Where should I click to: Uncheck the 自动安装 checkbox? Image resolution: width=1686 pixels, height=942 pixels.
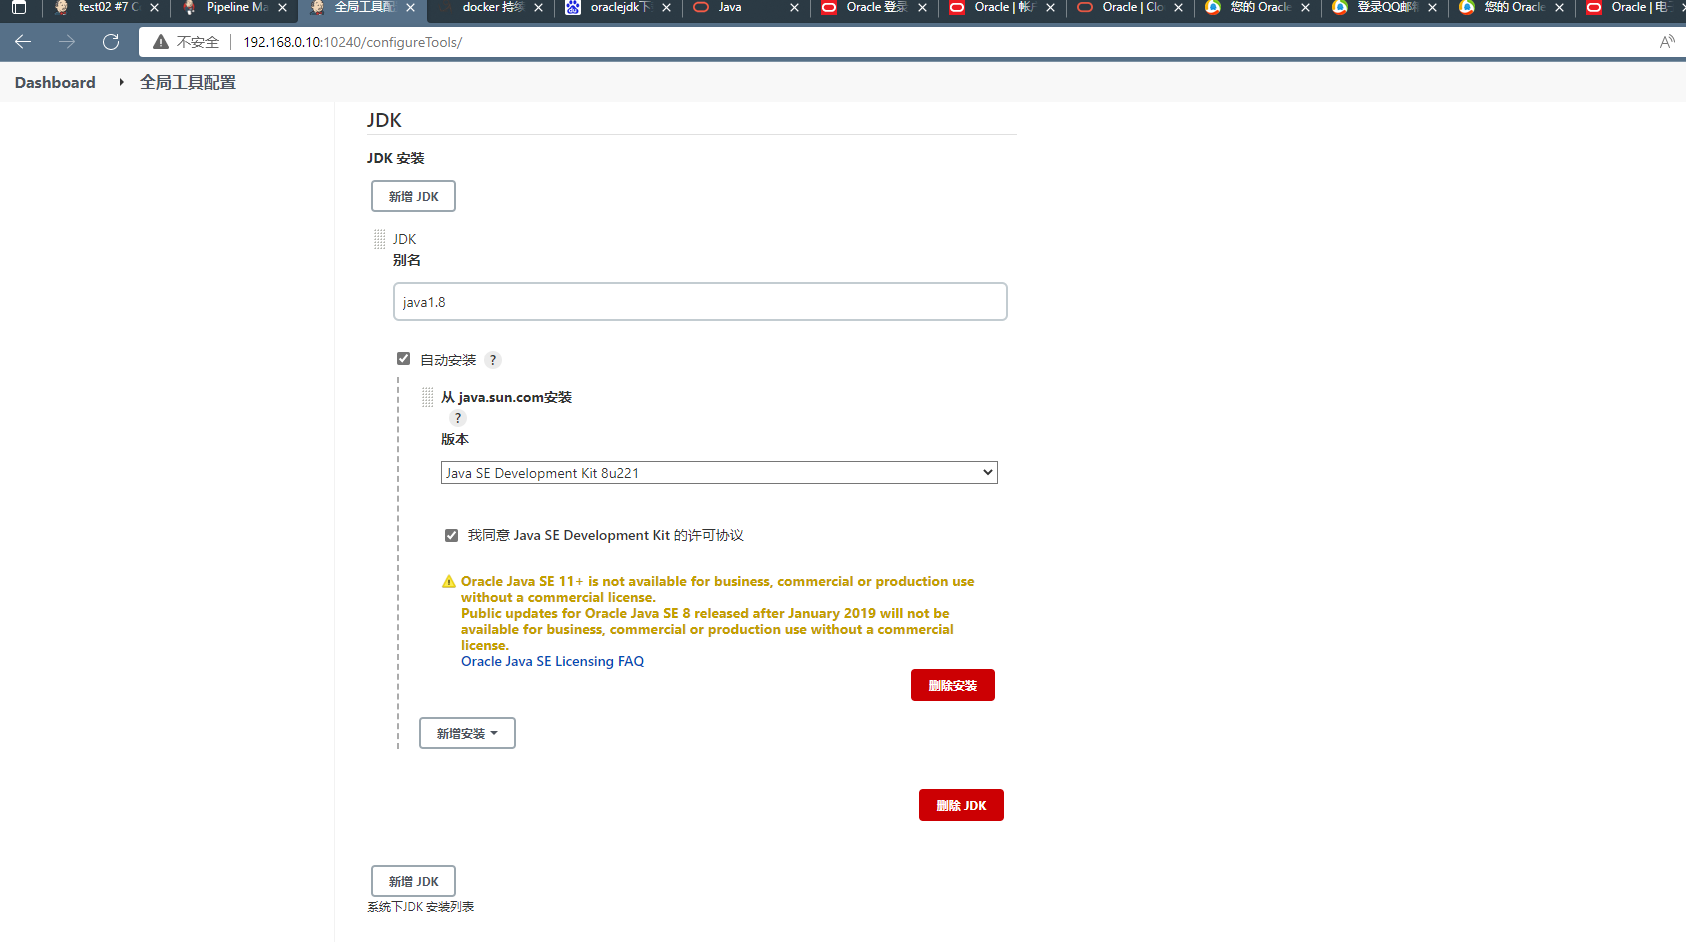404,359
